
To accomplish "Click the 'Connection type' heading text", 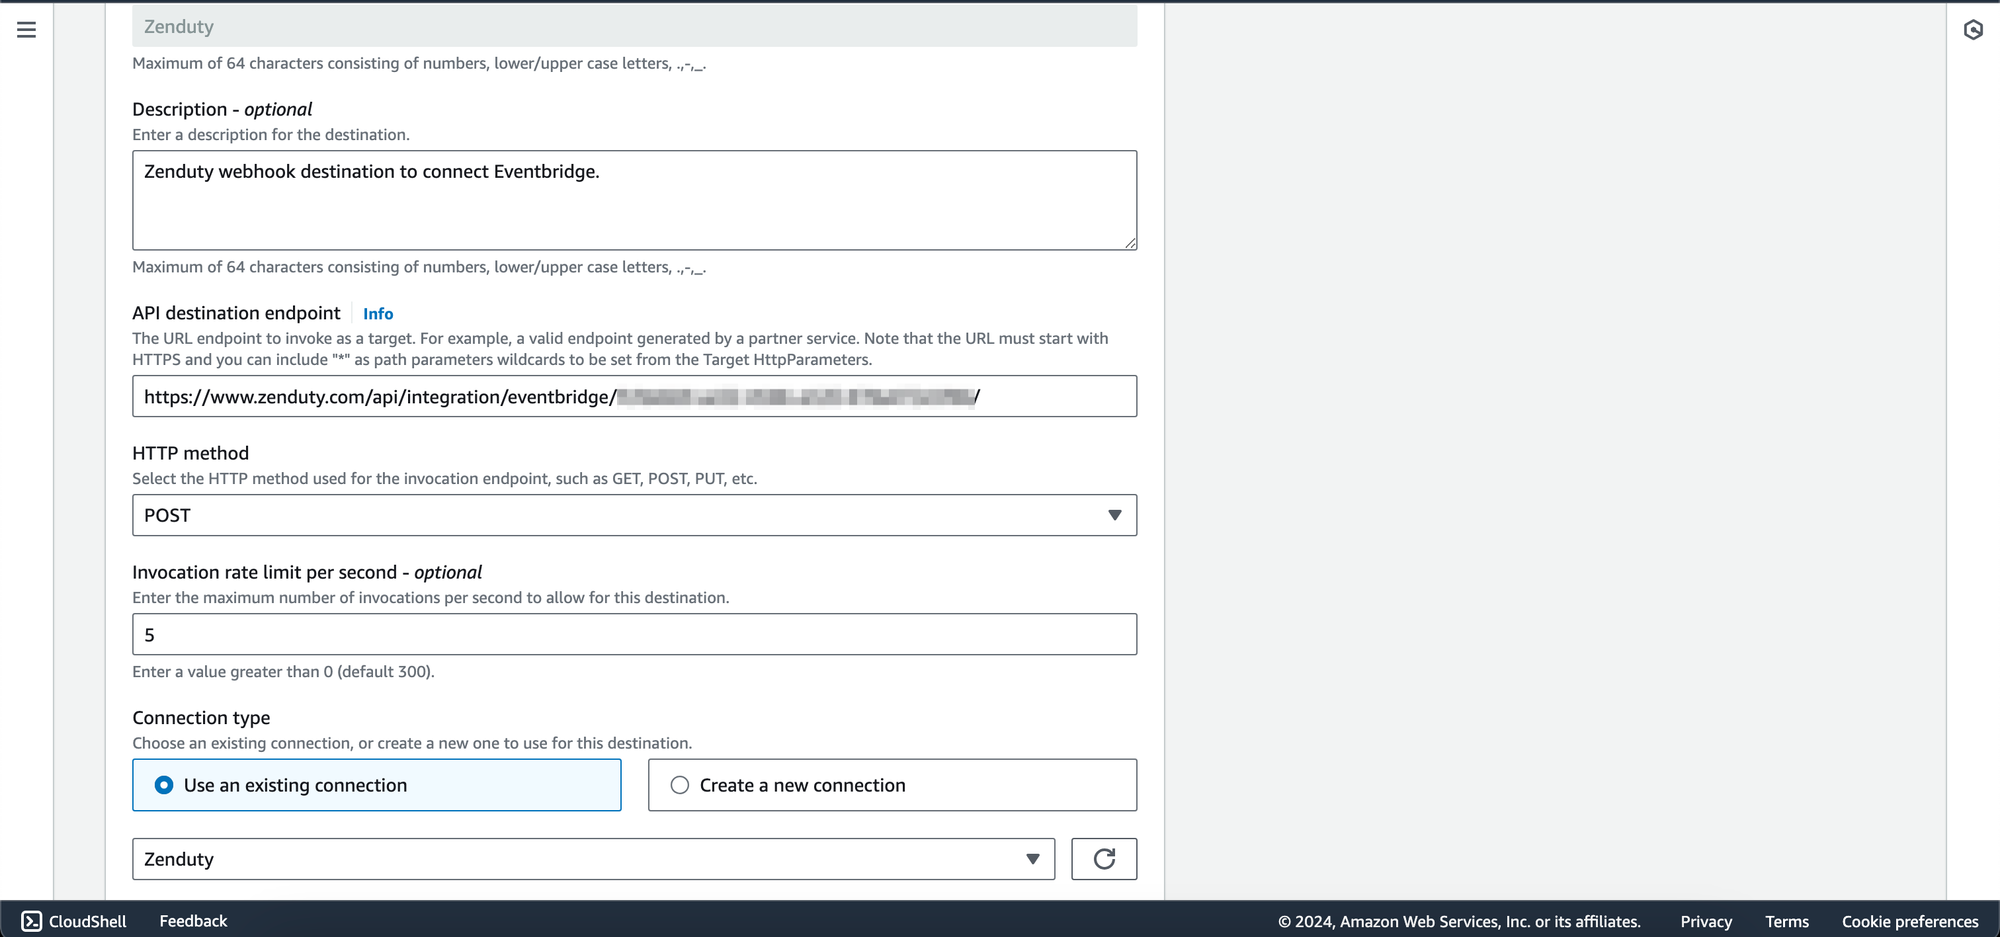I will click(x=201, y=718).
